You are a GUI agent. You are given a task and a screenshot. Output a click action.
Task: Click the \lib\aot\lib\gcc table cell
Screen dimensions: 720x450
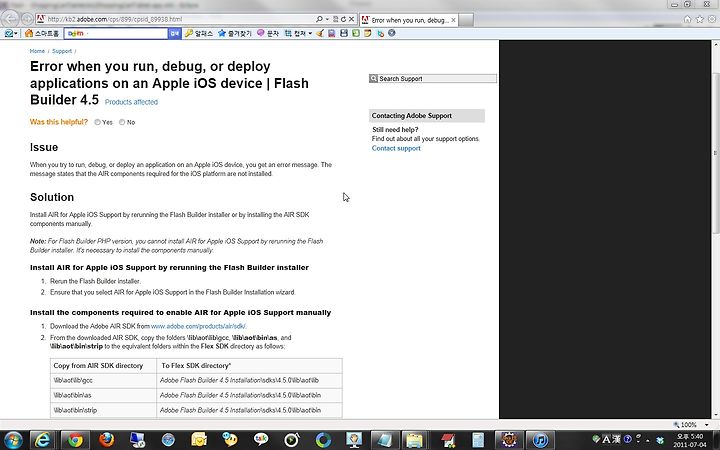[103, 380]
